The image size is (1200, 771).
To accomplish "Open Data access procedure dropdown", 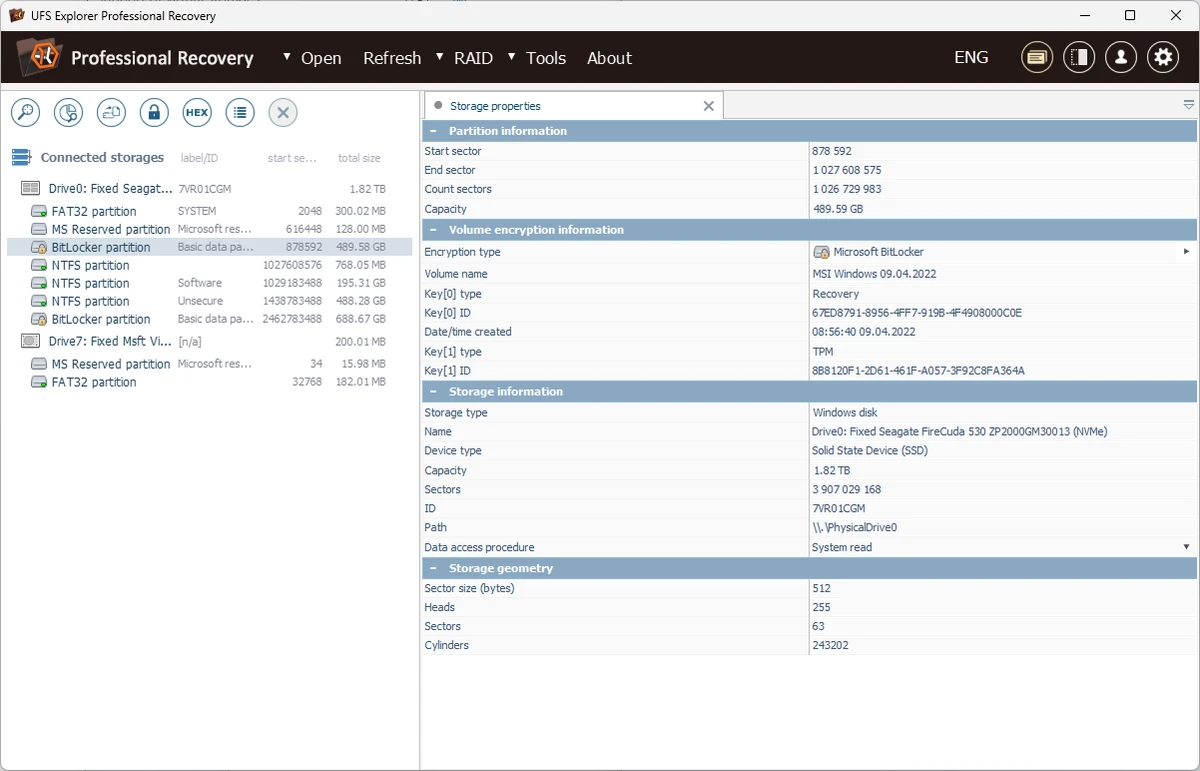I will [1187, 547].
